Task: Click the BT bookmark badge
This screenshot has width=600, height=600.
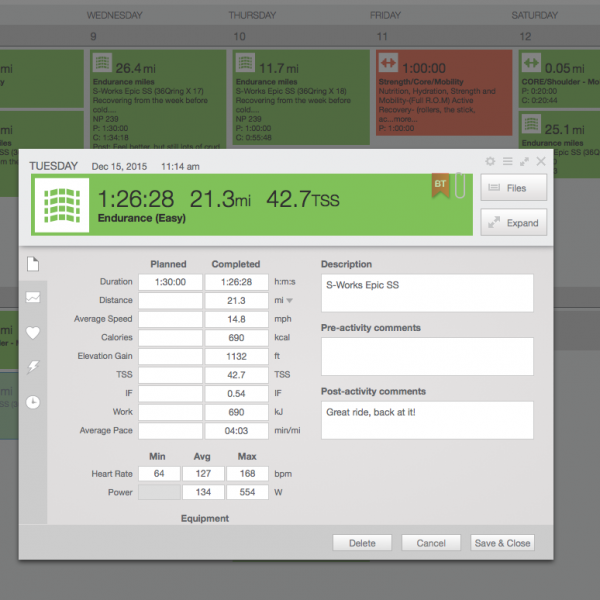Action: [440, 186]
